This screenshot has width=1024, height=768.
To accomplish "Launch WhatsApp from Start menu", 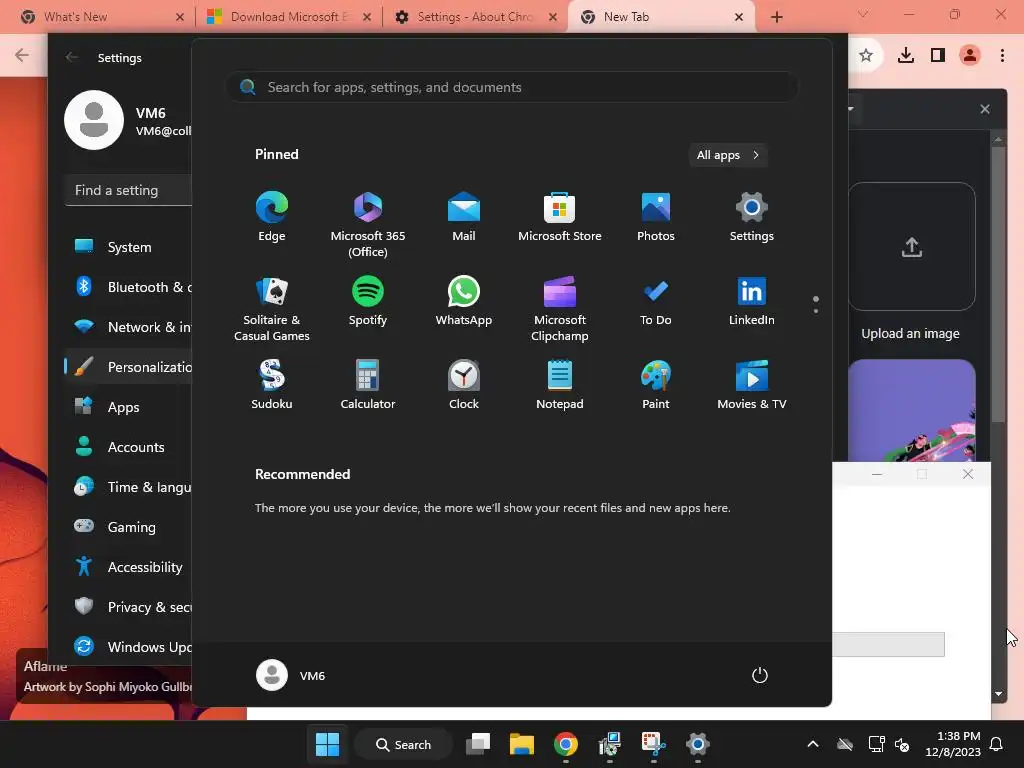I will pos(464,301).
